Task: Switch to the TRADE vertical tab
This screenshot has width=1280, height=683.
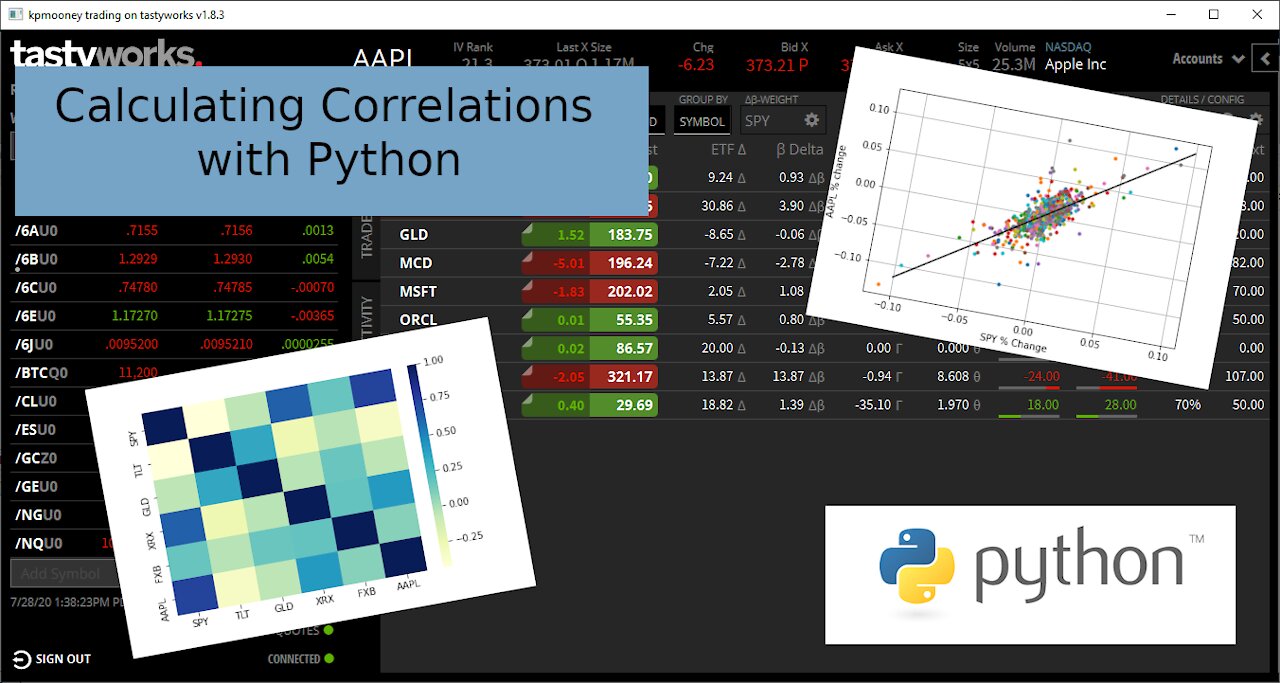Action: [366, 235]
